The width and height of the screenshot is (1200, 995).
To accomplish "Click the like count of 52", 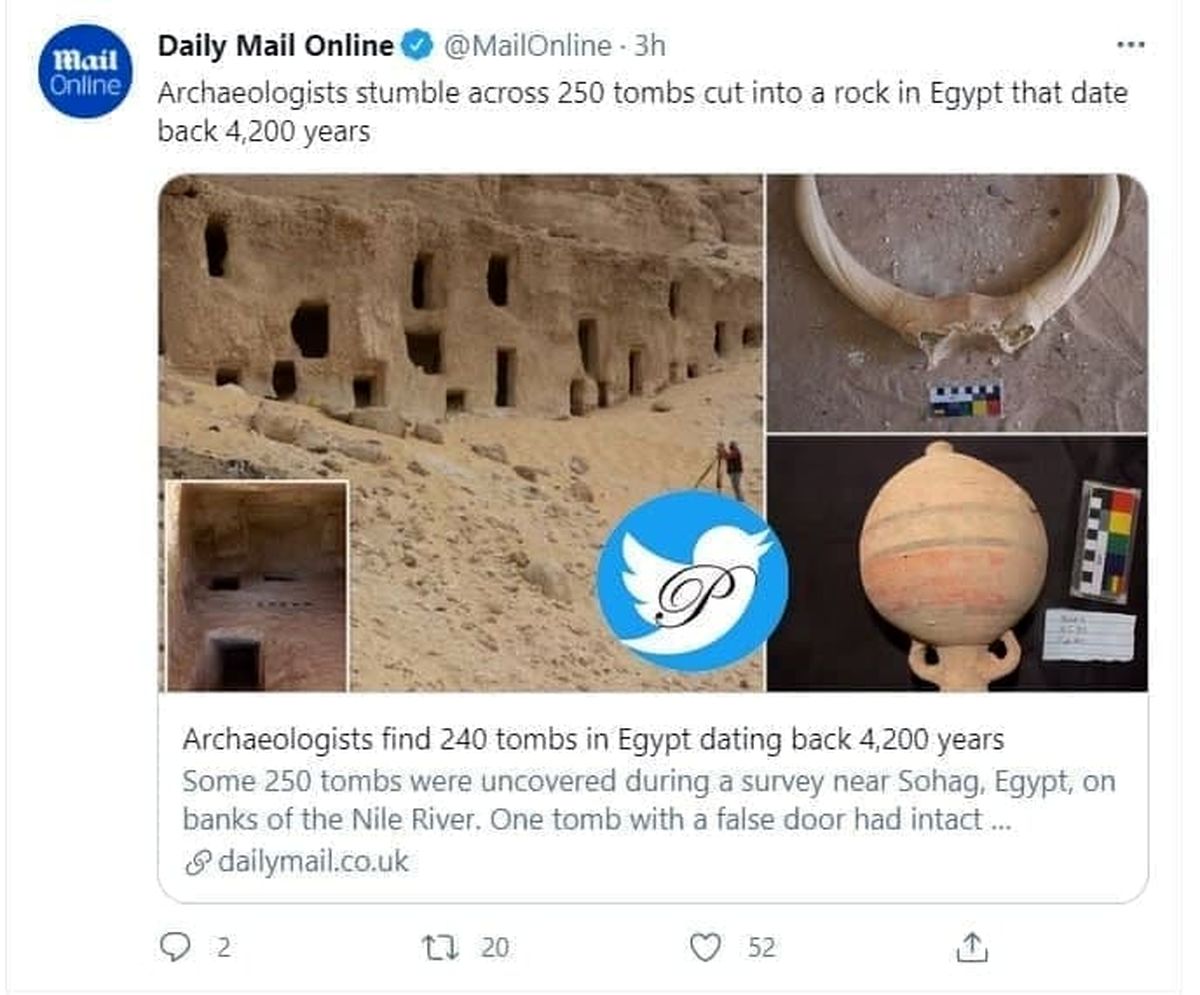I will click(x=762, y=947).
